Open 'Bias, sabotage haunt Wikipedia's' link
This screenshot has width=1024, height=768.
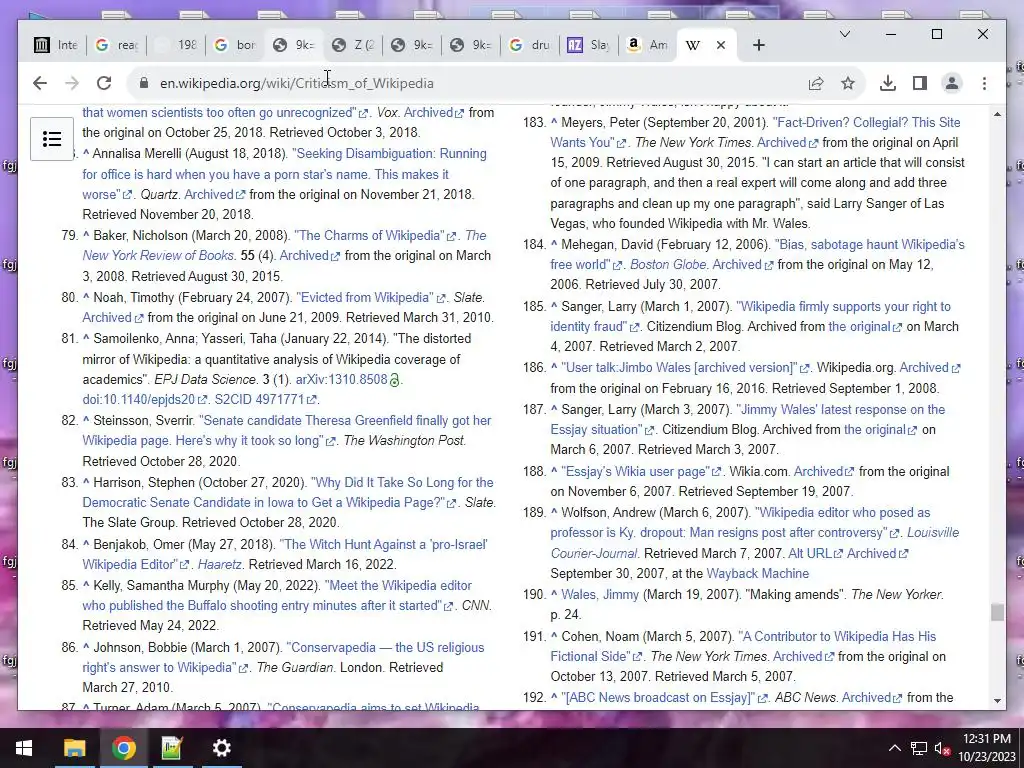[x=758, y=254]
